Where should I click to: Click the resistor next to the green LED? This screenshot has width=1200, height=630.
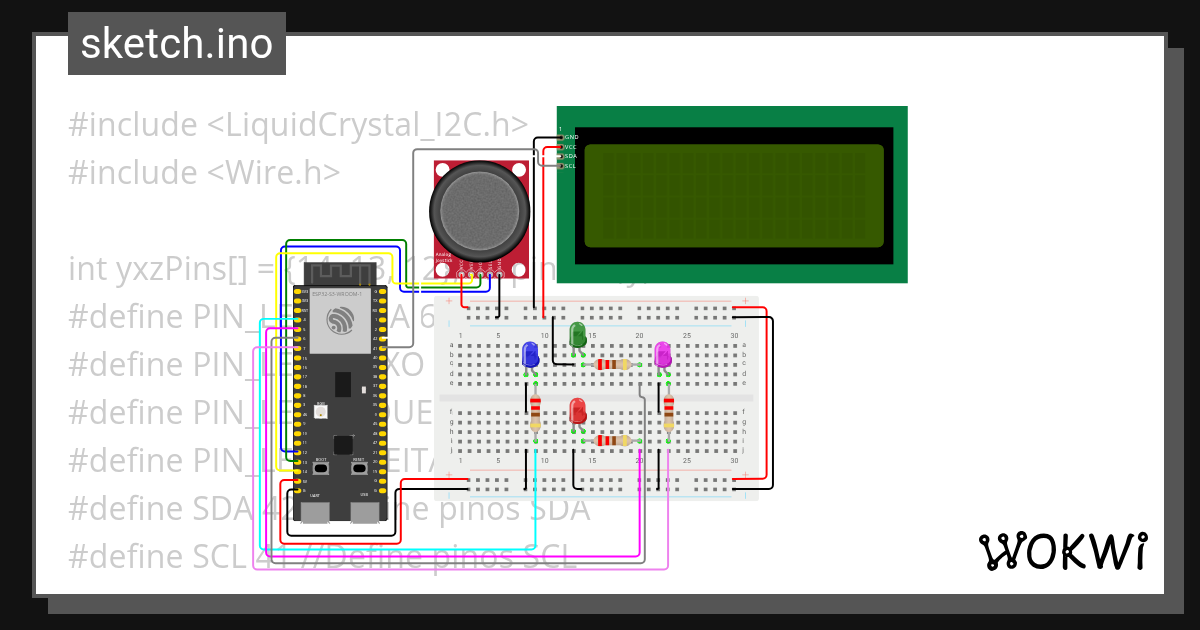612,364
